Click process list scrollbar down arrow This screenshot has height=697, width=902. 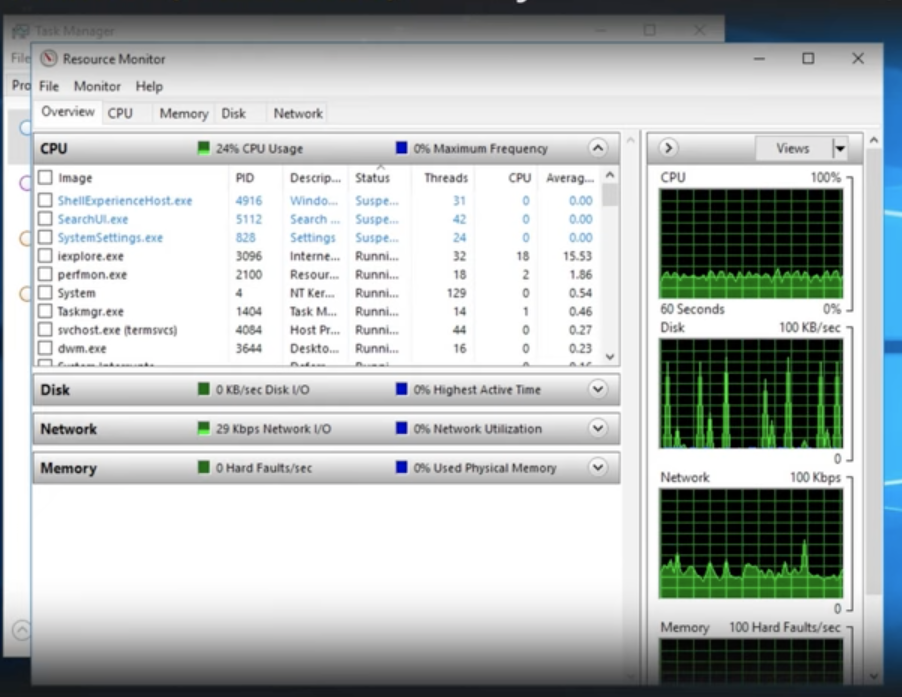[610, 357]
